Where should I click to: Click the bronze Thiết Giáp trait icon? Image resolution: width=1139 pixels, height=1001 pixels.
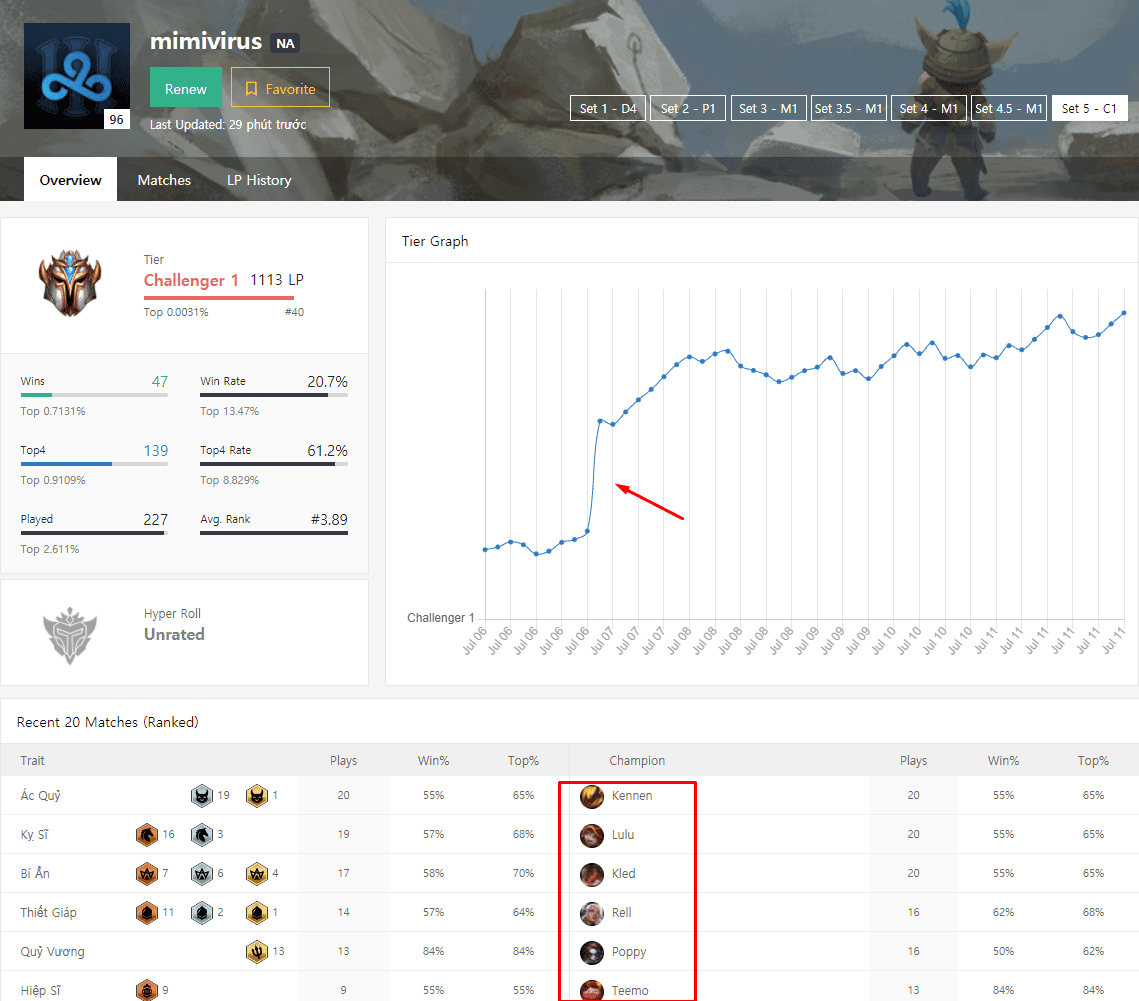click(x=147, y=913)
